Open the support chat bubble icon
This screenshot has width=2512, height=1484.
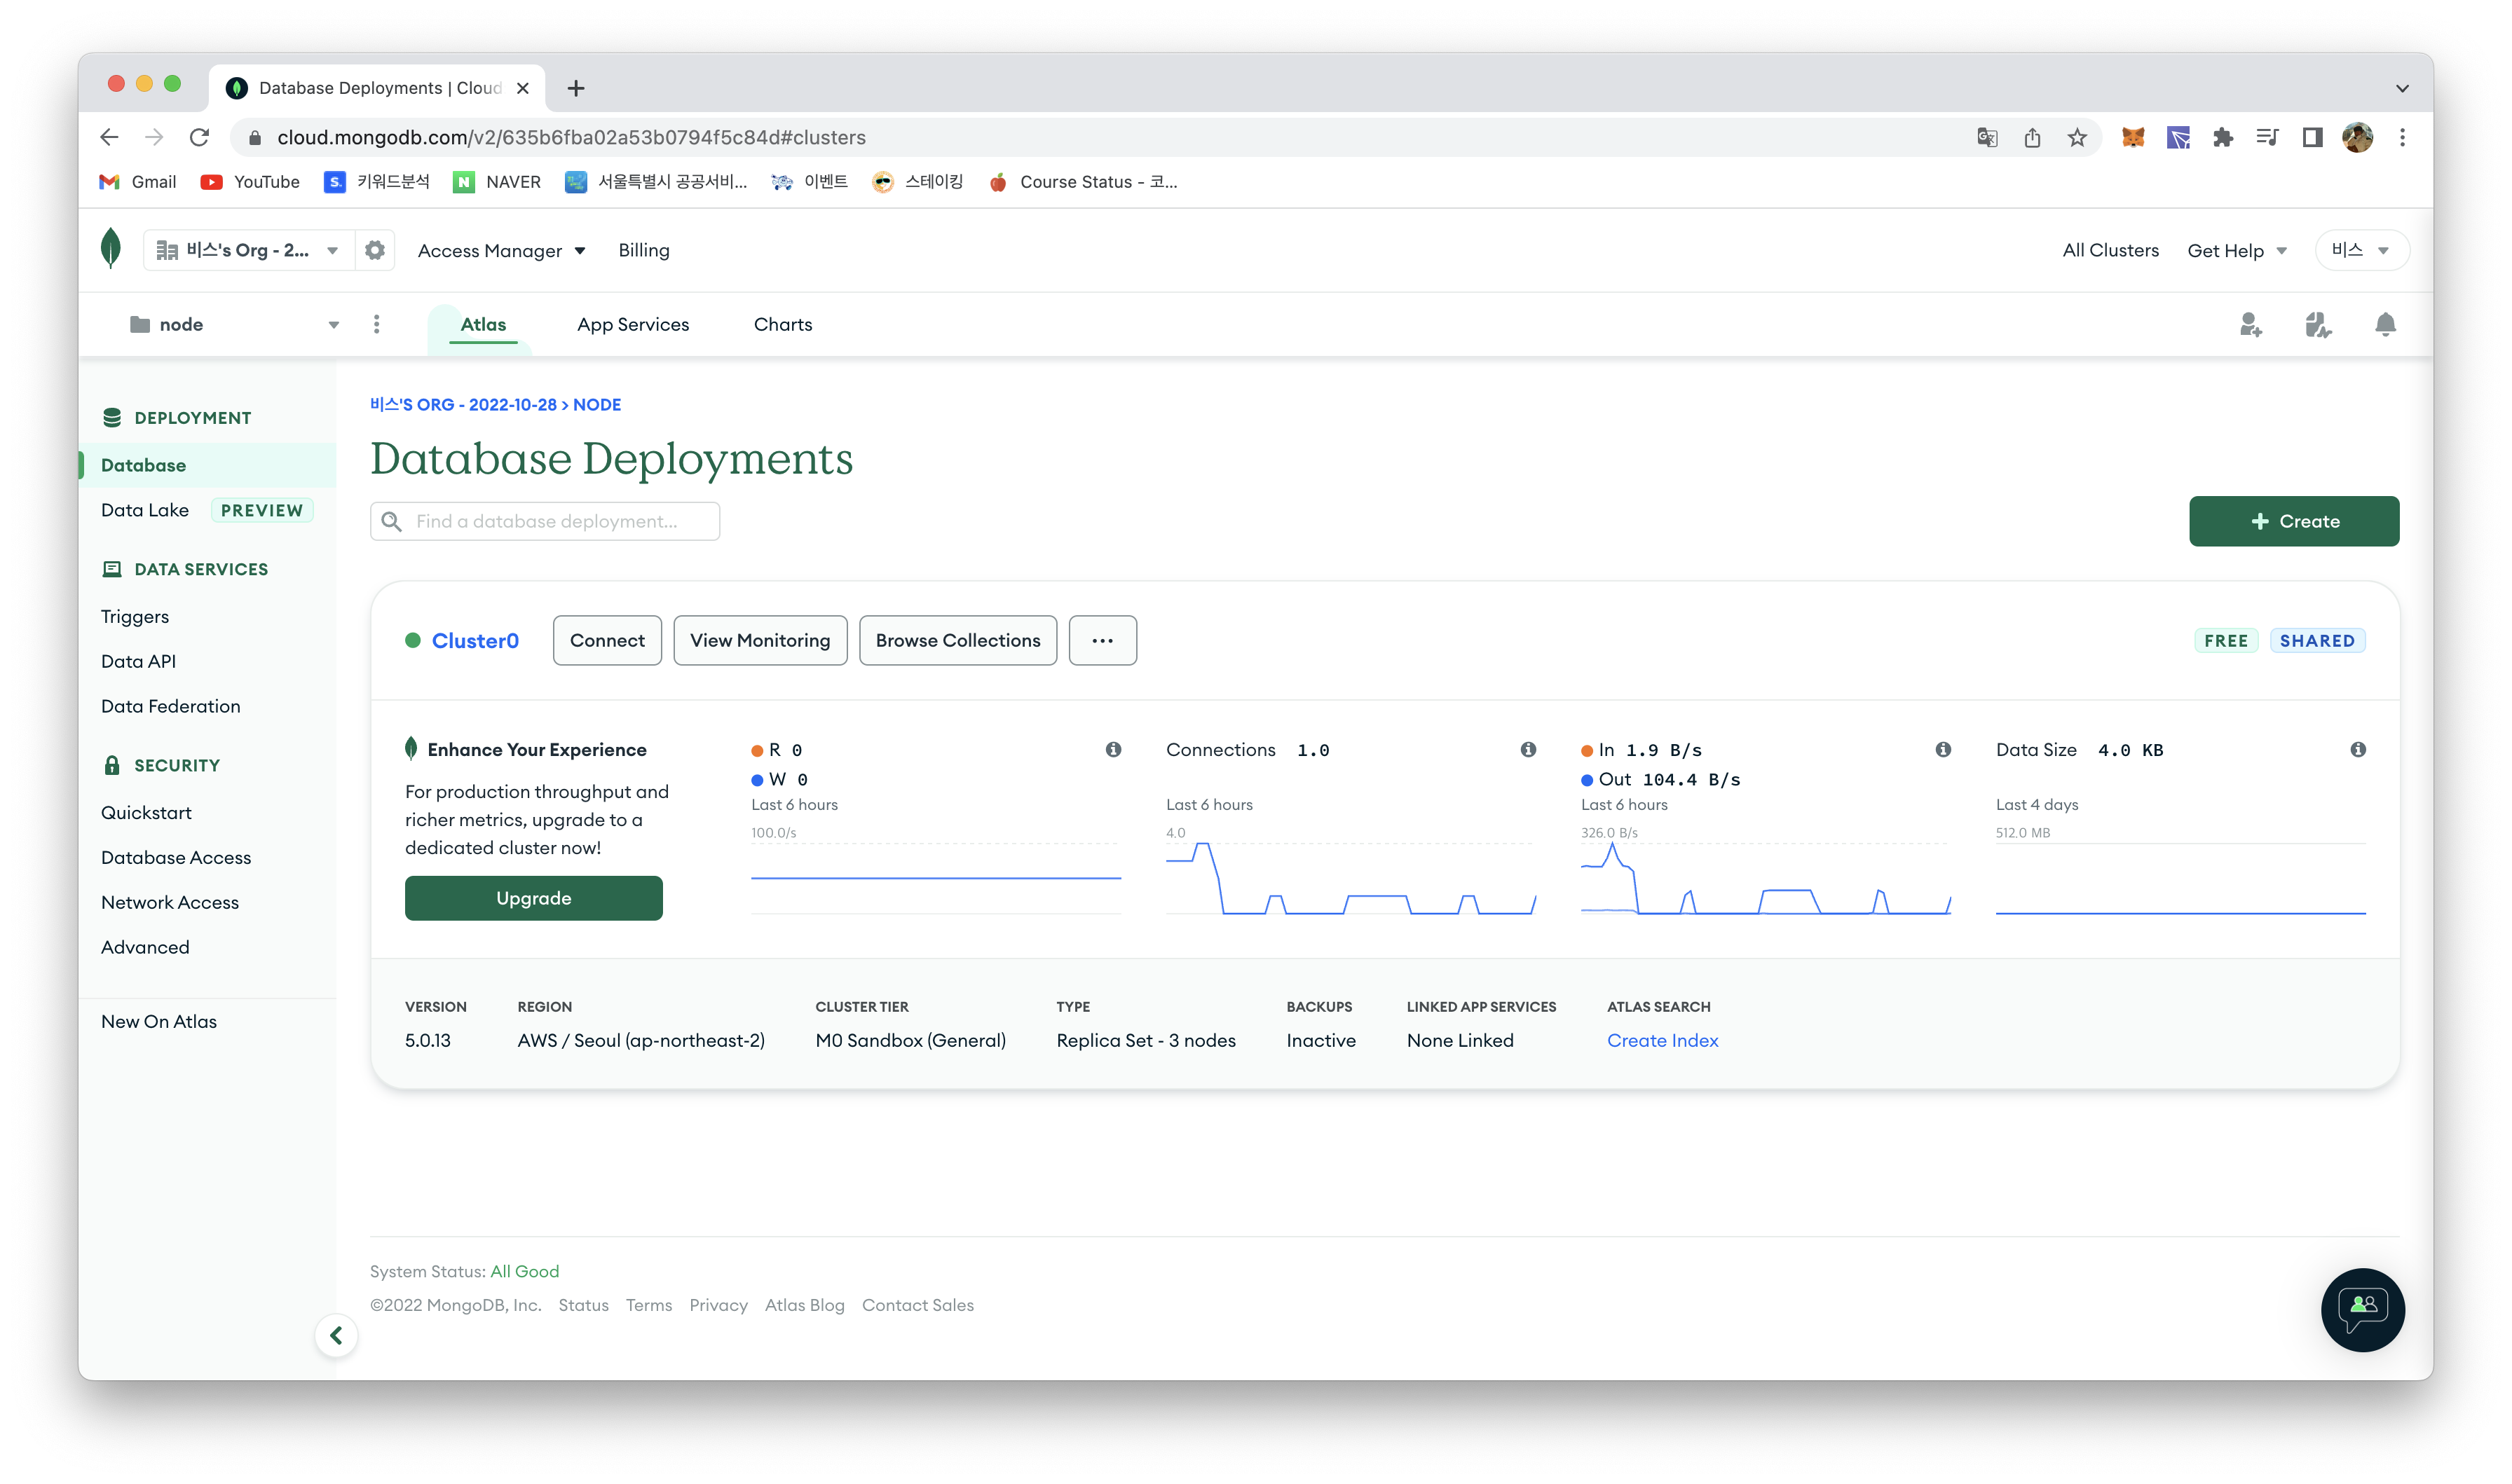point(2362,1310)
